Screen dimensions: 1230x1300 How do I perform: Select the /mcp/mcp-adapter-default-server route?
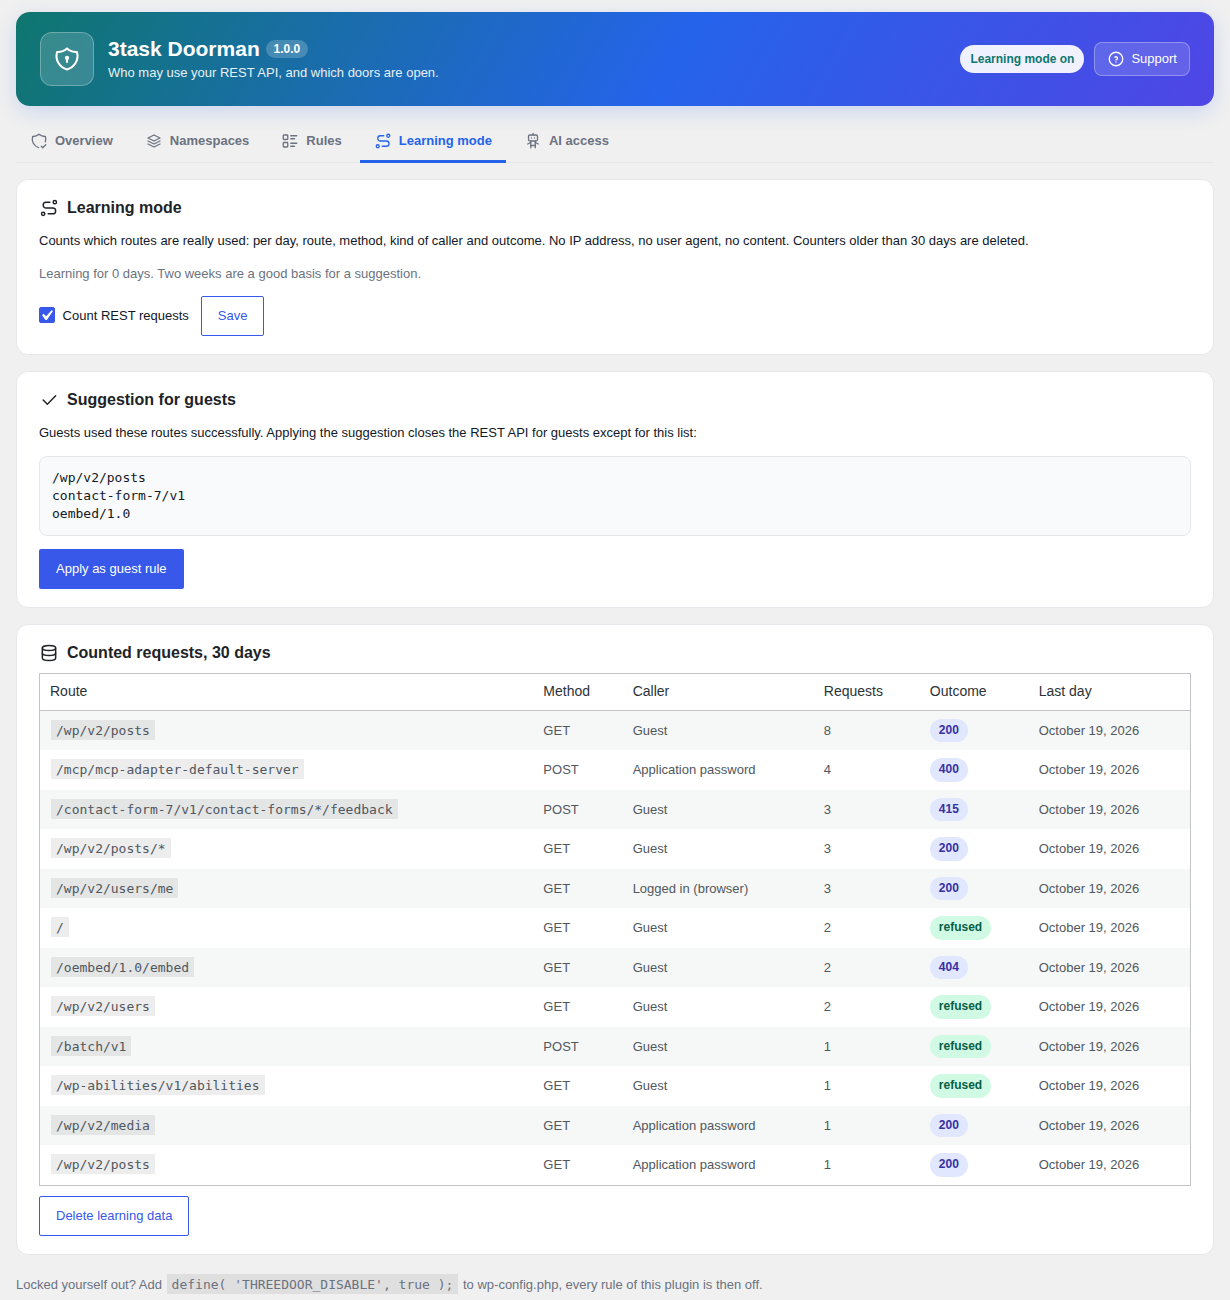pyautogui.click(x=177, y=770)
